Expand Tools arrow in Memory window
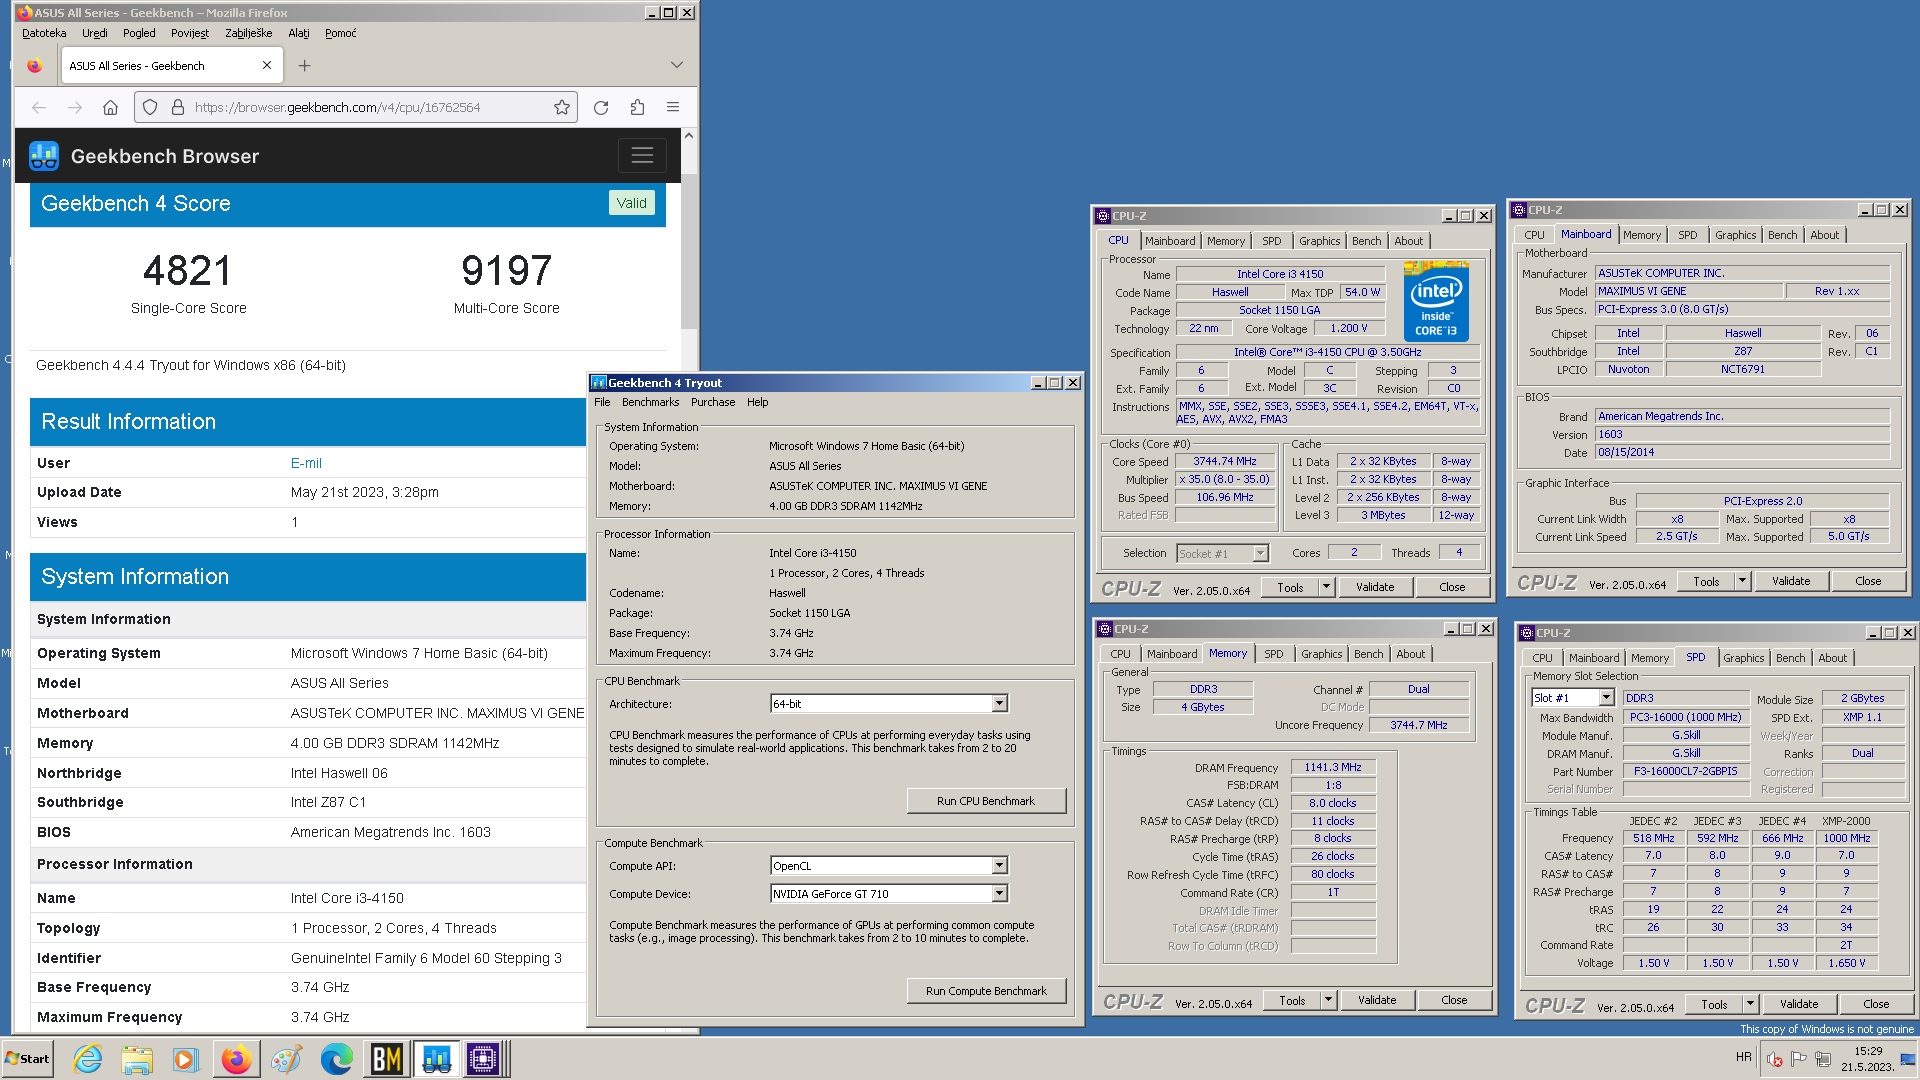This screenshot has height=1080, width=1920. tap(1329, 1000)
